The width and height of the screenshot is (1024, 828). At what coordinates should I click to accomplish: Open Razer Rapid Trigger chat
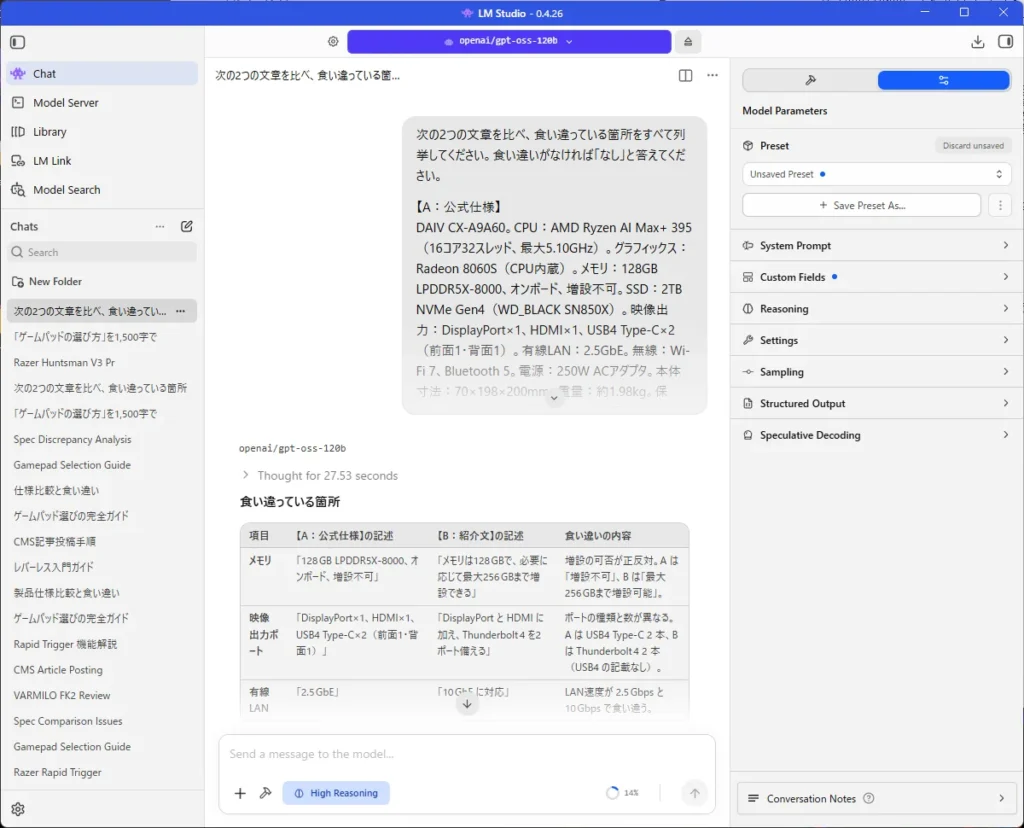click(101, 772)
